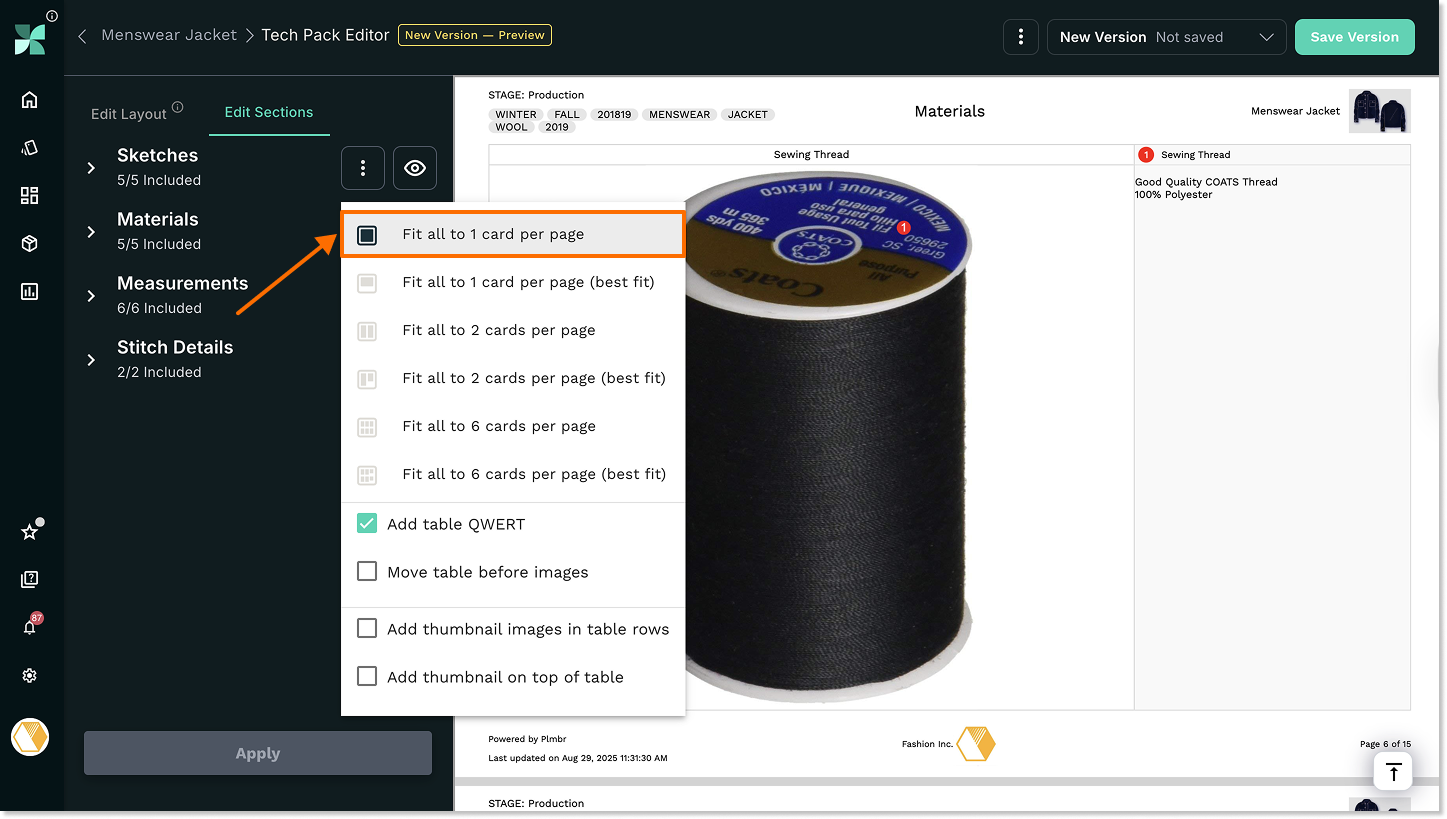Image resolution: width=1447 pixels, height=819 pixels.
Task: Open notifications bell with 87 badge
Action: point(29,627)
